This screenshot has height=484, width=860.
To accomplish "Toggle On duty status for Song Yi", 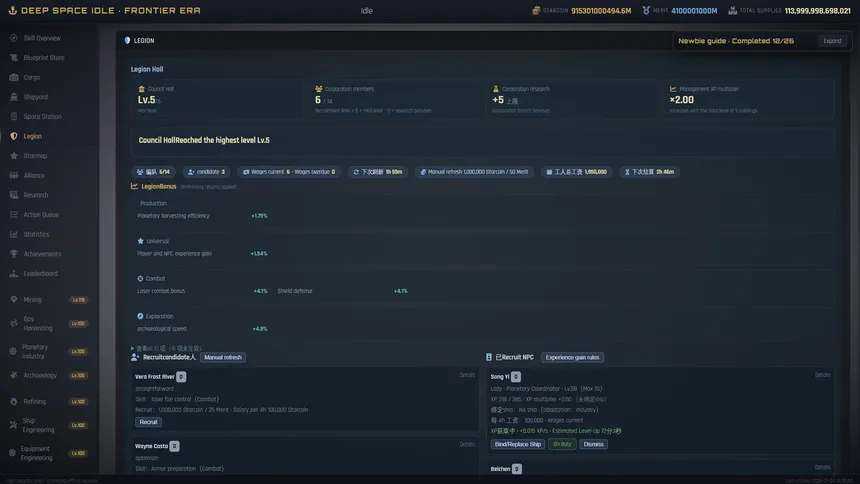I will click(562, 444).
